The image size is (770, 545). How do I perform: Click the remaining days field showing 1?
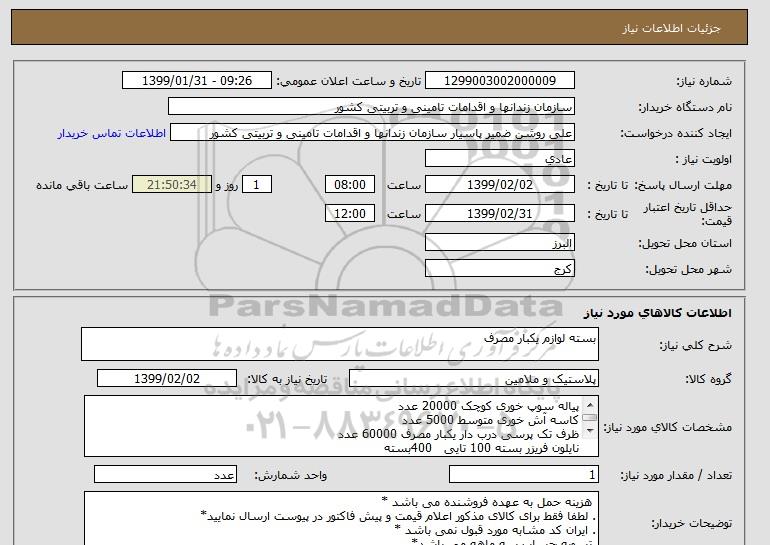[256, 185]
